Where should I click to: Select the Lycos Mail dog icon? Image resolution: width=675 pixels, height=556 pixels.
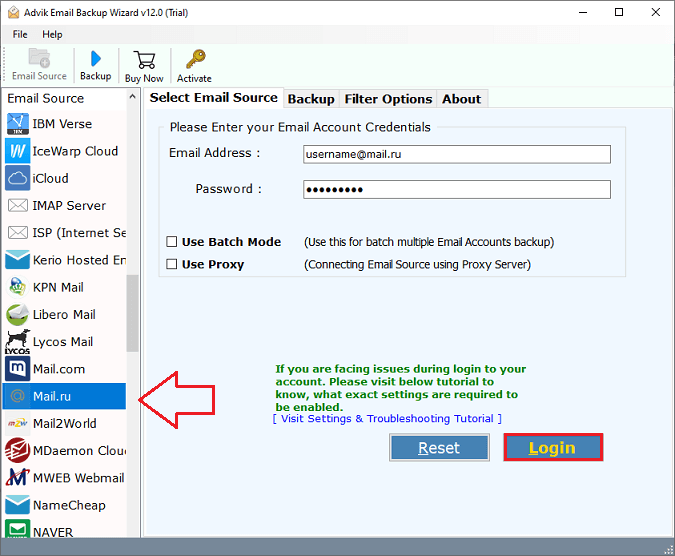coord(18,342)
